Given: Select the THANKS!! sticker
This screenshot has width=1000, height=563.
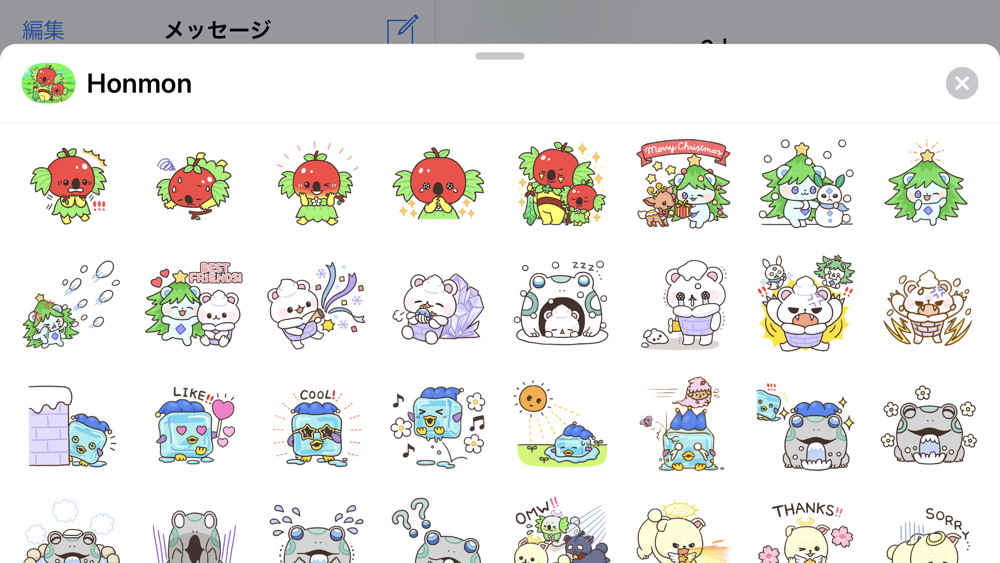Looking at the screenshot, I should click(806, 532).
